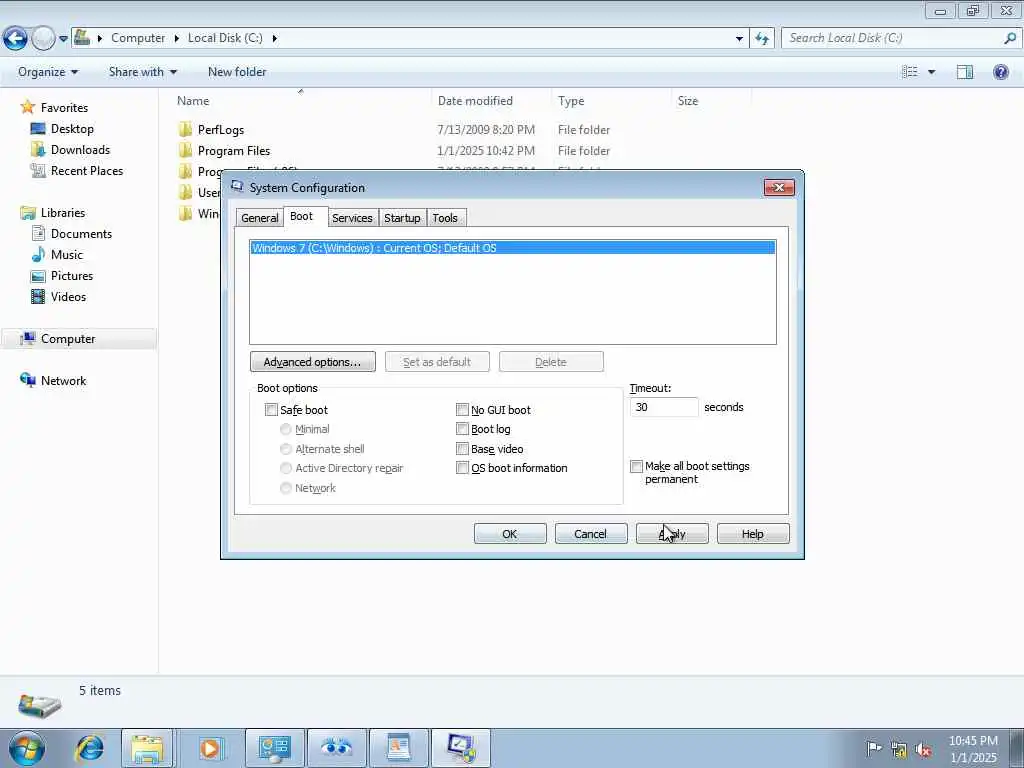Click the Help button in dialog
Image resolution: width=1024 pixels, height=768 pixels.
(x=753, y=534)
